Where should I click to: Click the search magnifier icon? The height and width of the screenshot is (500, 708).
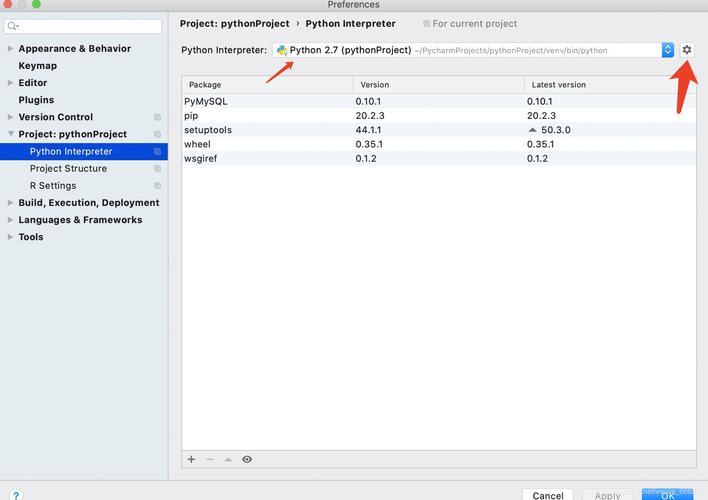point(13,26)
